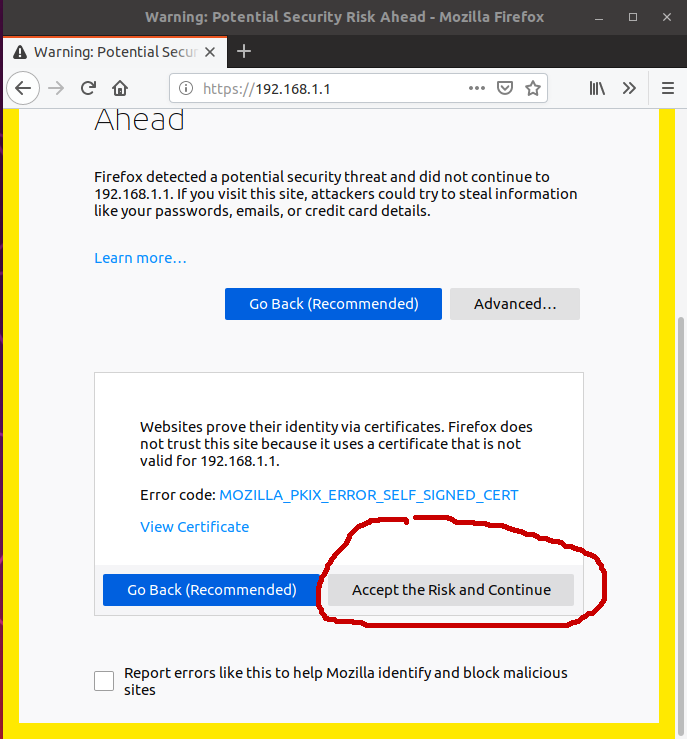Screen dimensions: 687x739
Task: Open the Firefox hamburger menu
Action: pyautogui.click(x=668, y=88)
